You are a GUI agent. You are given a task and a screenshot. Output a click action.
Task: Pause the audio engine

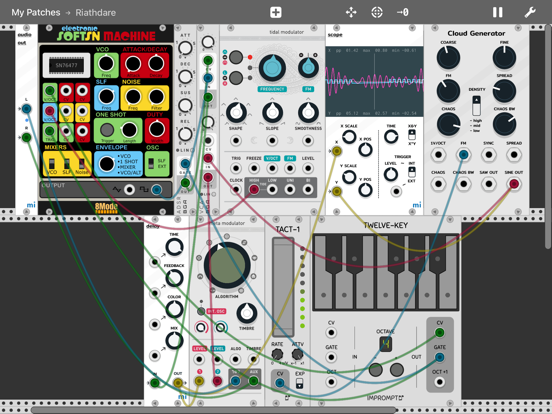pos(497,13)
